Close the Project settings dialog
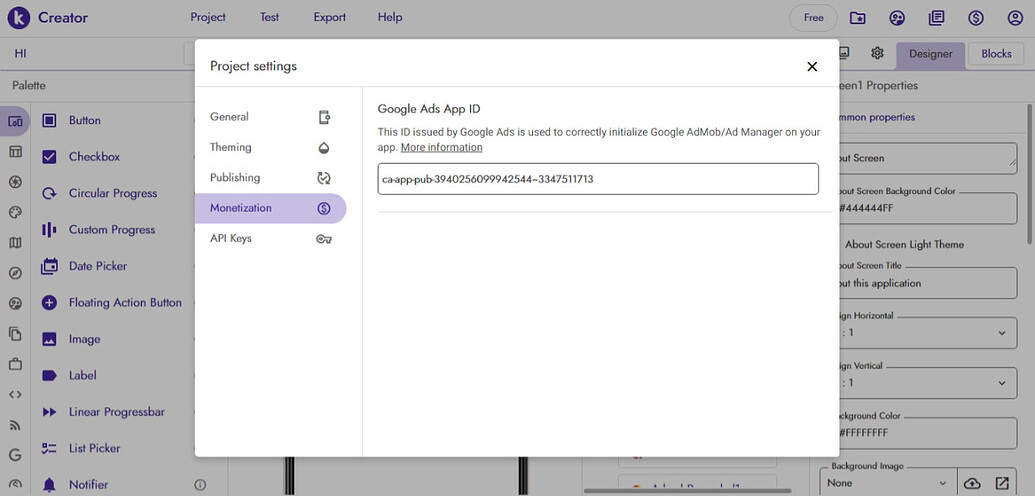 [x=812, y=66]
